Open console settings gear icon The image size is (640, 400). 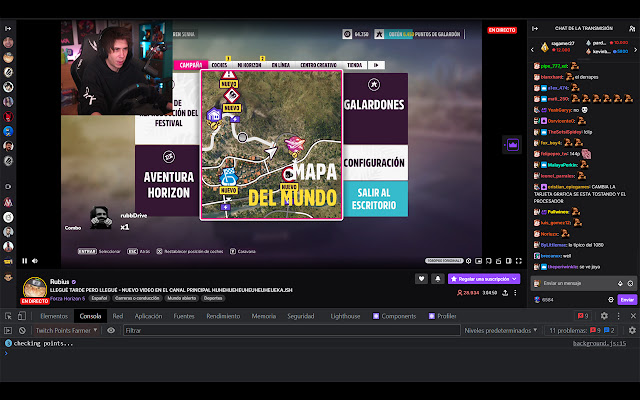click(x=632, y=330)
